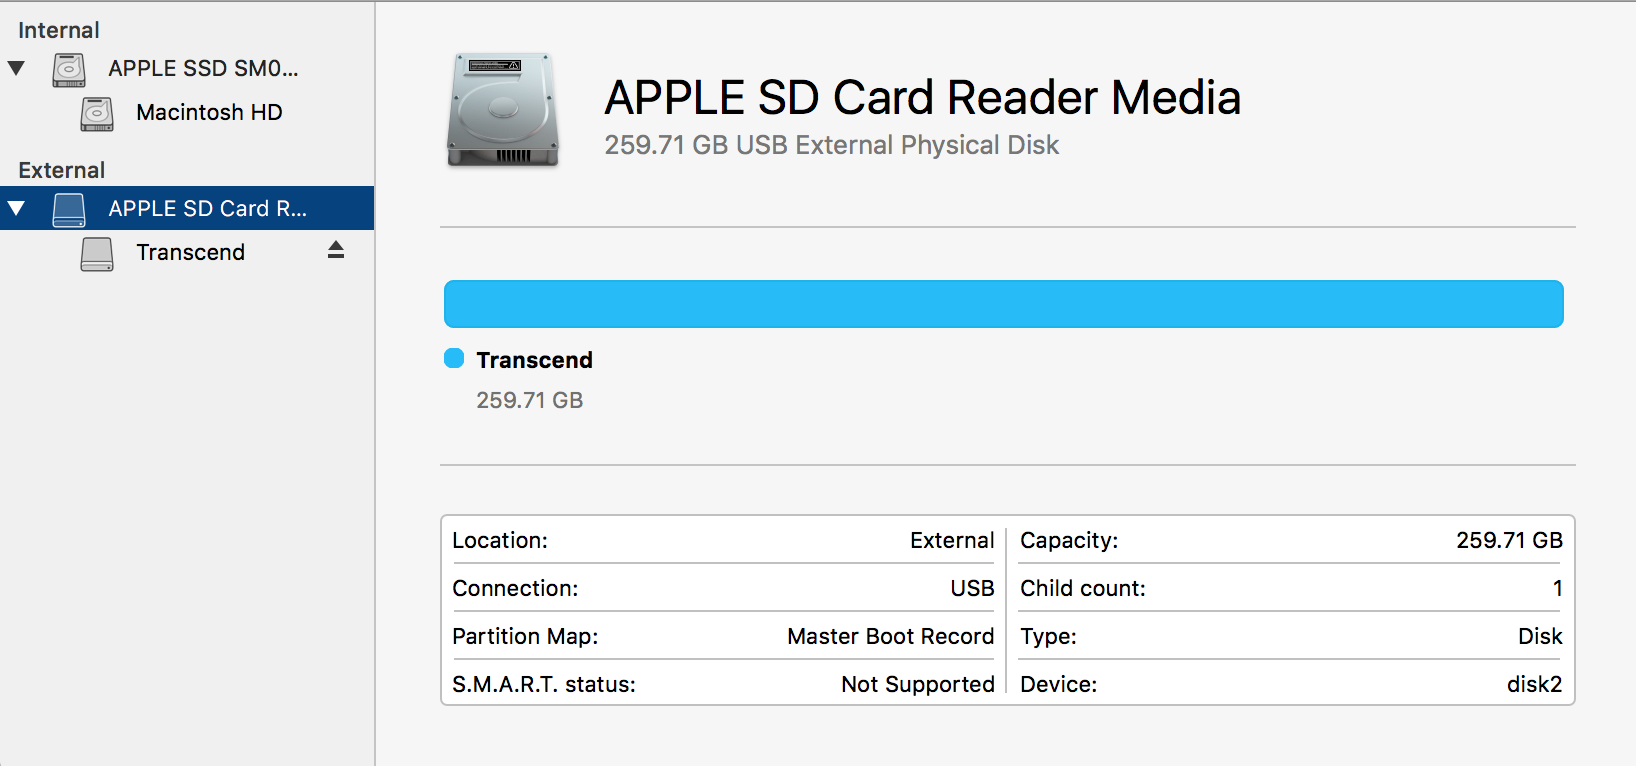
Task: Click the Partition Map value Master Boot Record
Action: click(x=890, y=636)
